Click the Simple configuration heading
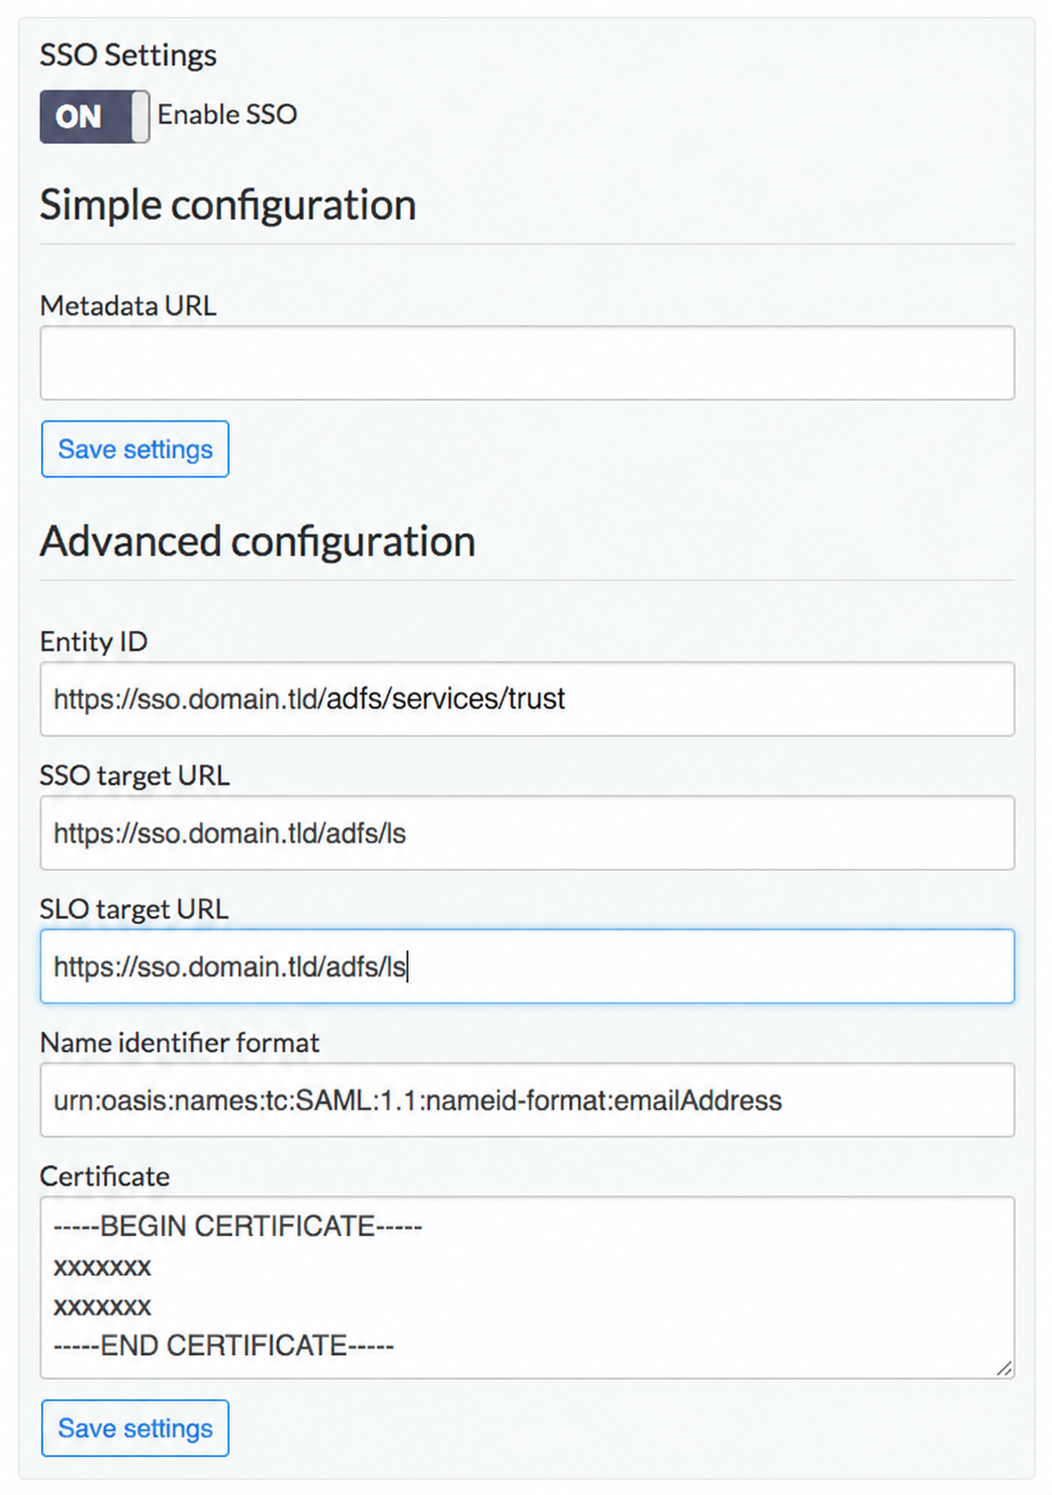This screenshot has width=1052, height=1495. coord(228,205)
